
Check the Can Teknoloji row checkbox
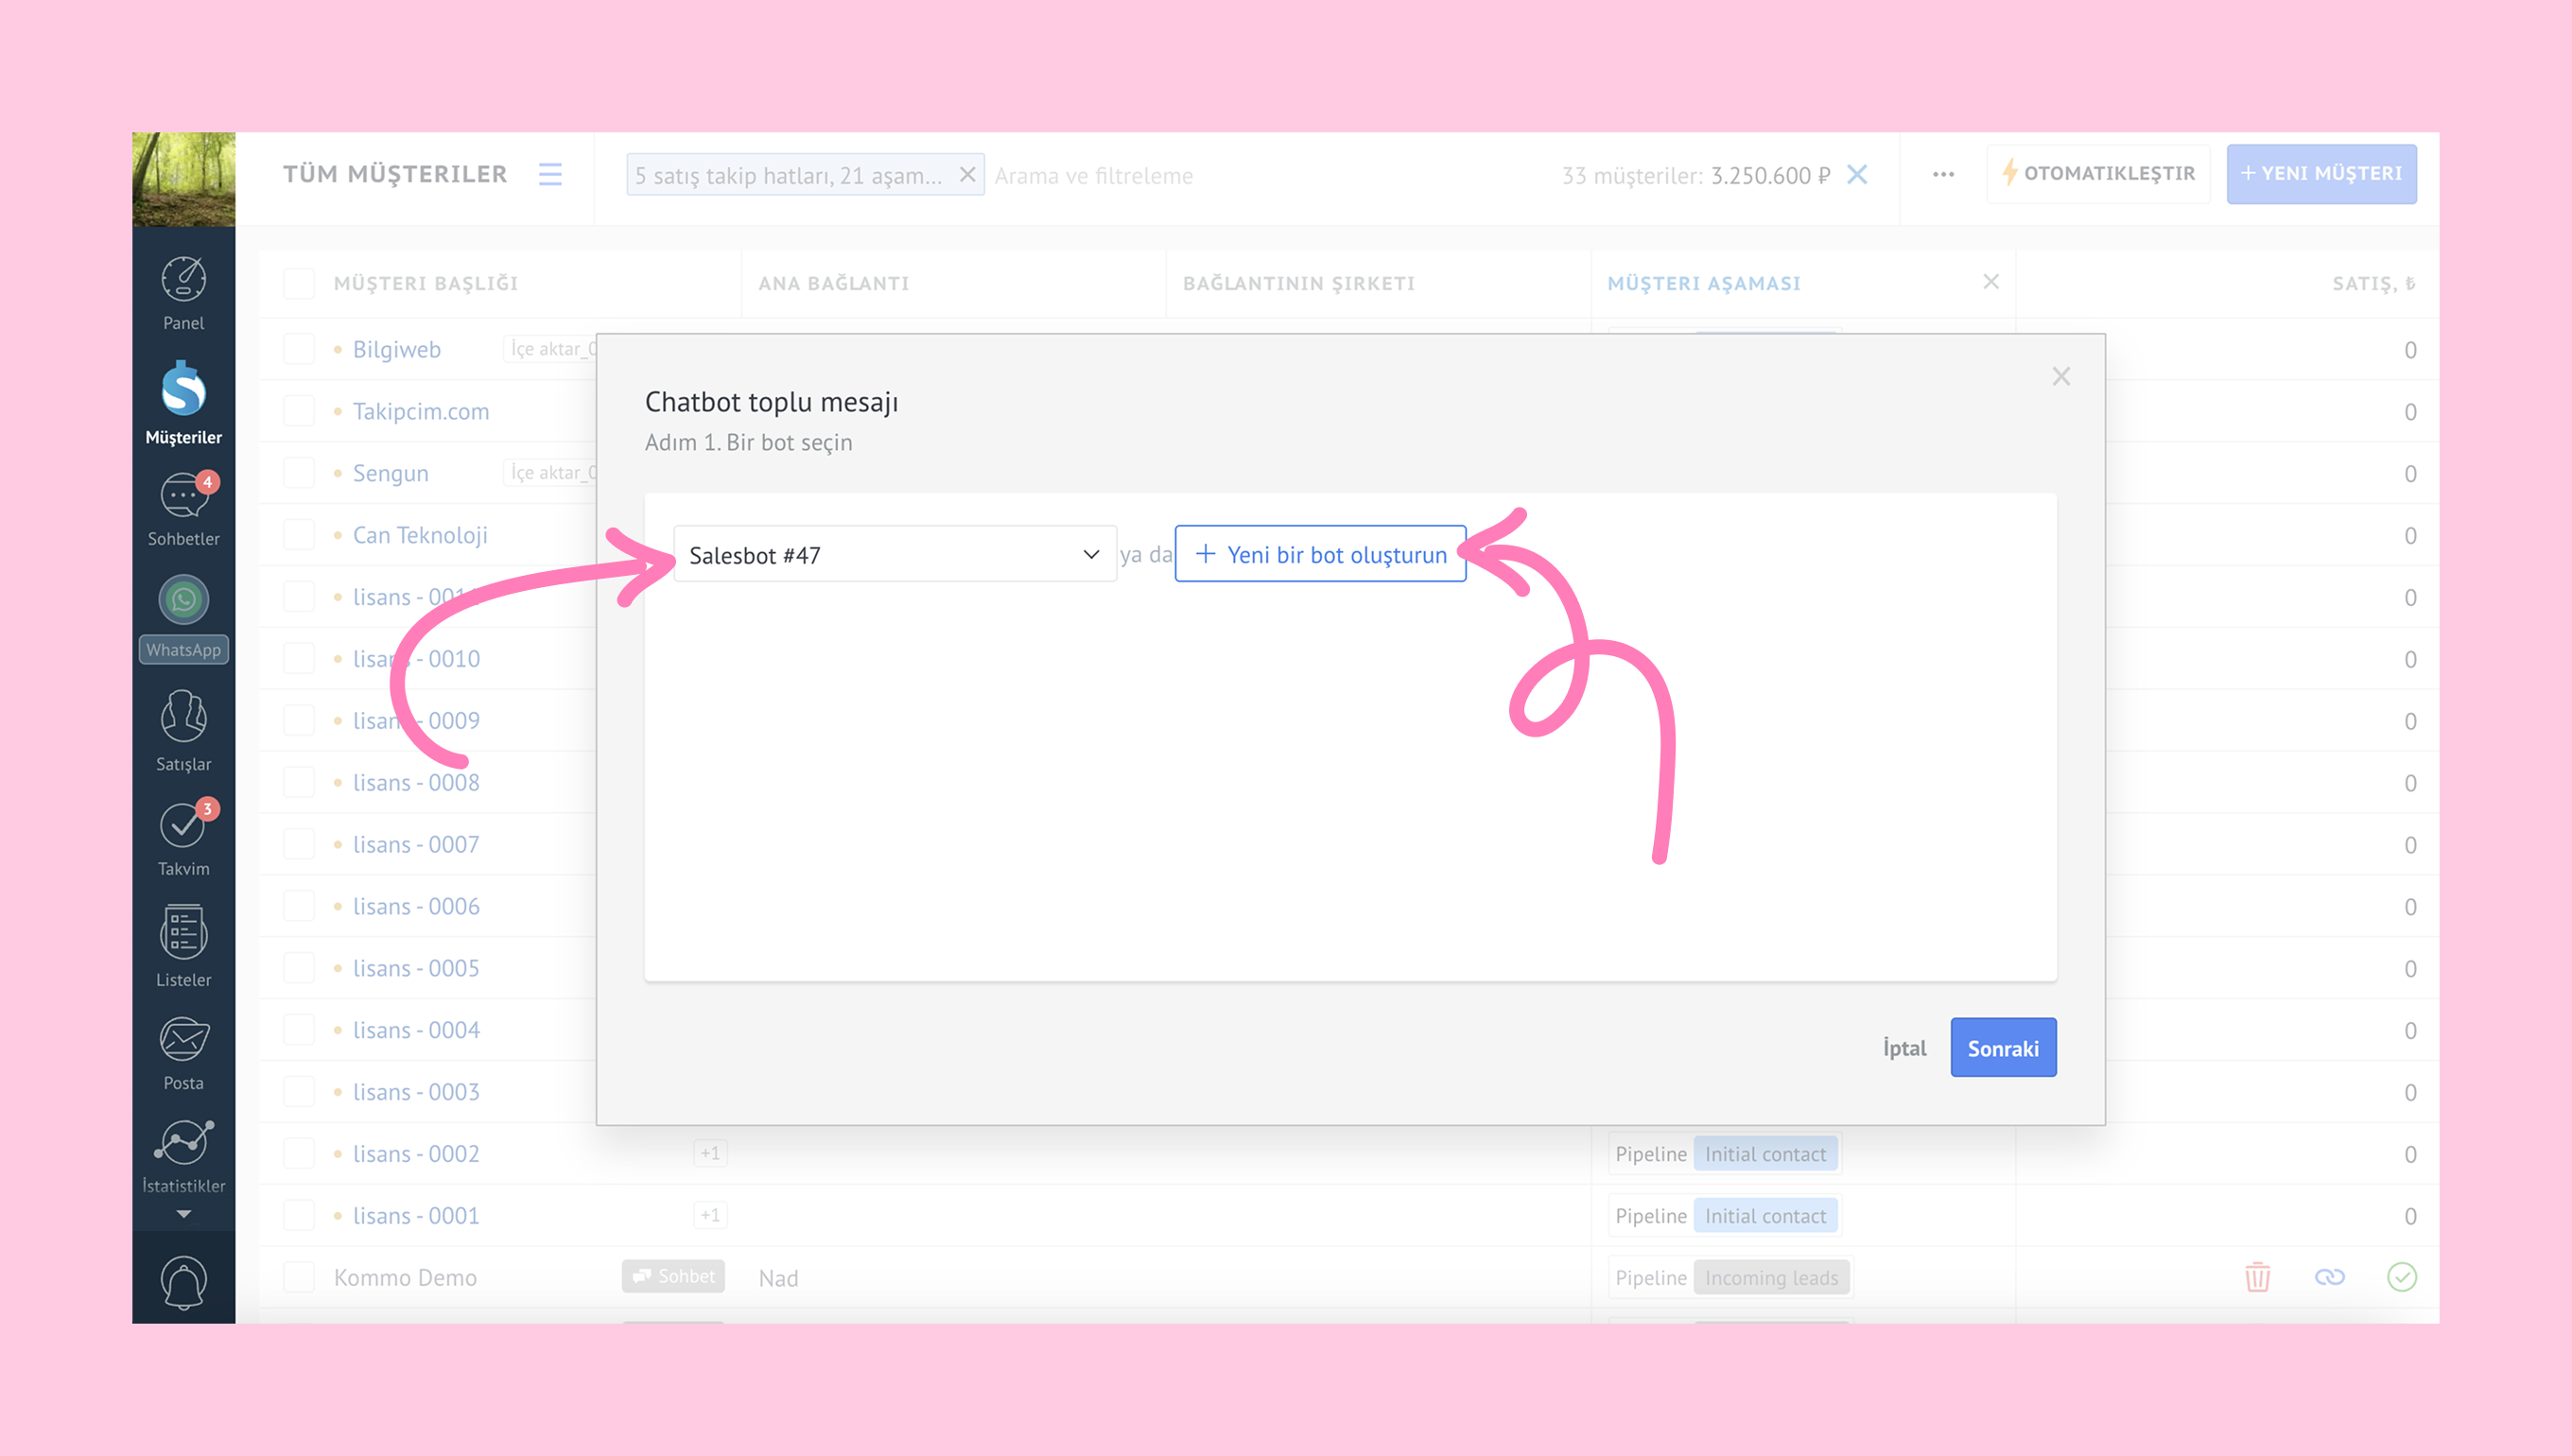click(x=299, y=535)
